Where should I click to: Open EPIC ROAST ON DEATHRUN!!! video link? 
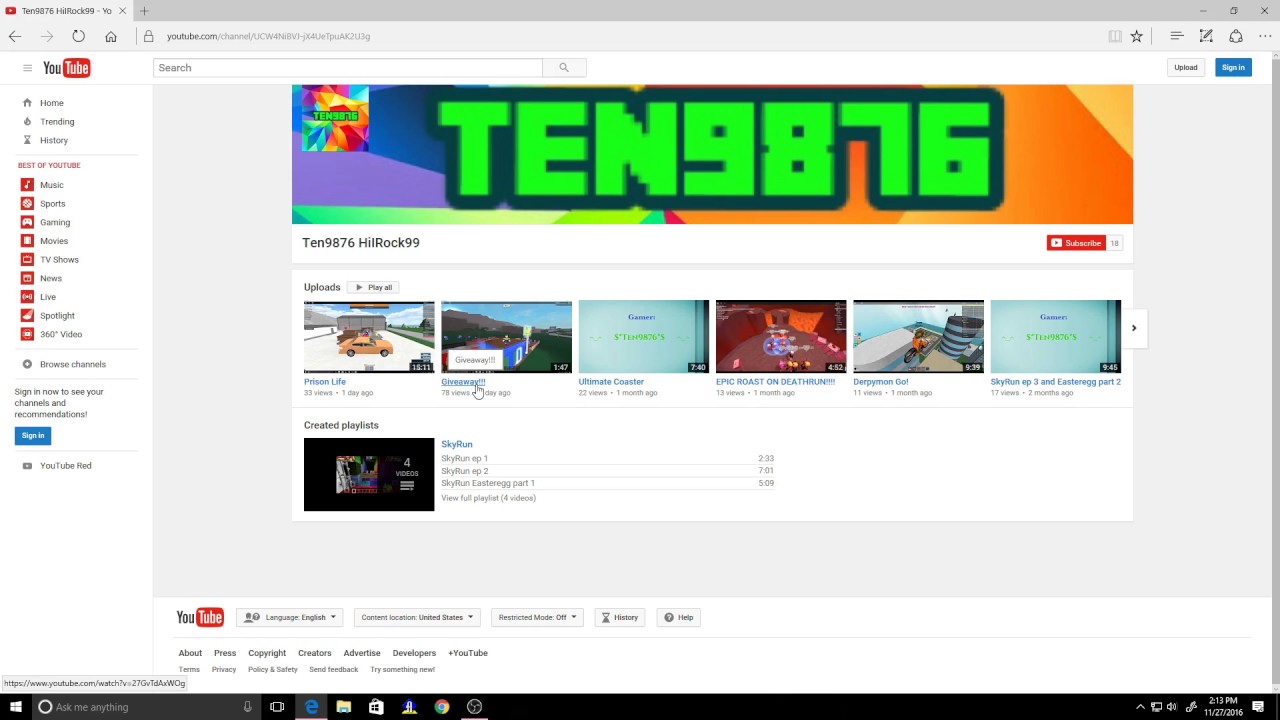pos(775,382)
